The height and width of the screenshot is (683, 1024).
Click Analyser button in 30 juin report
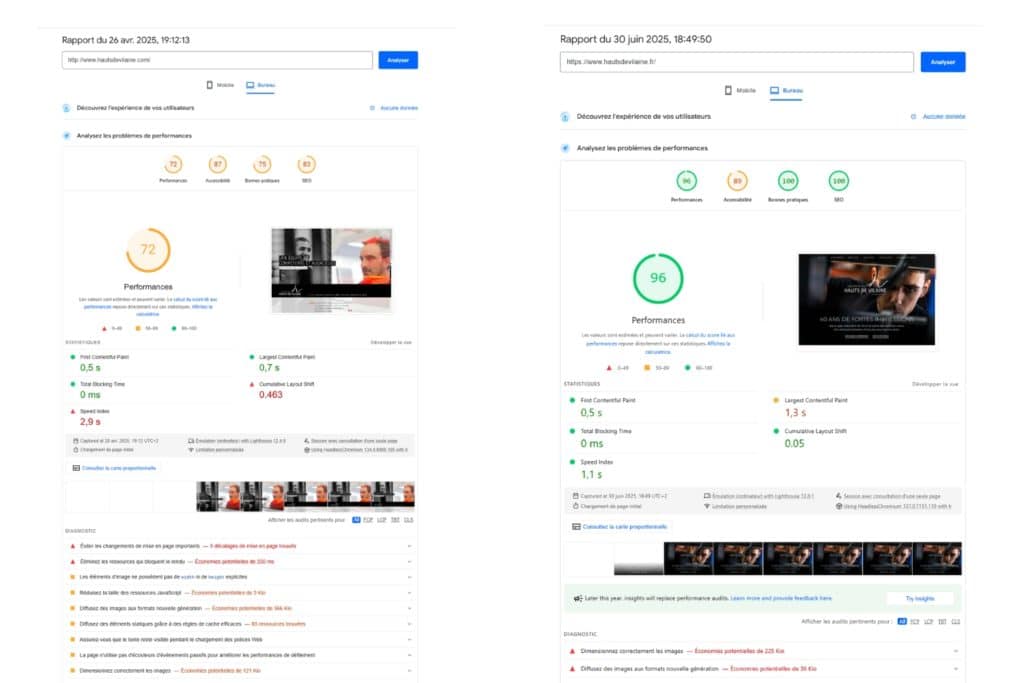942,62
